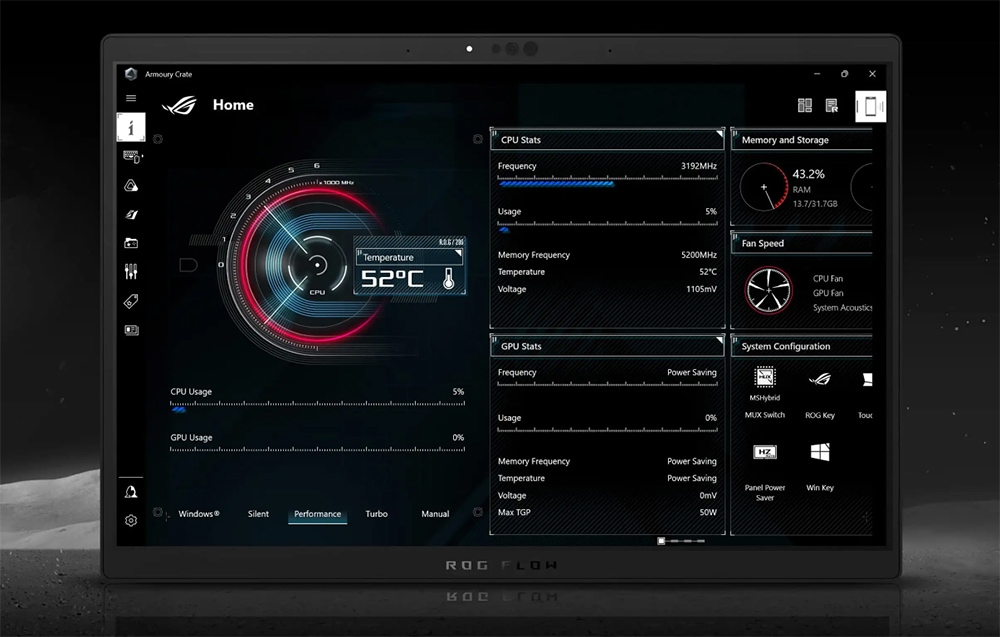Select the Manual operating mode
The height and width of the screenshot is (637, 1000).
435,514
